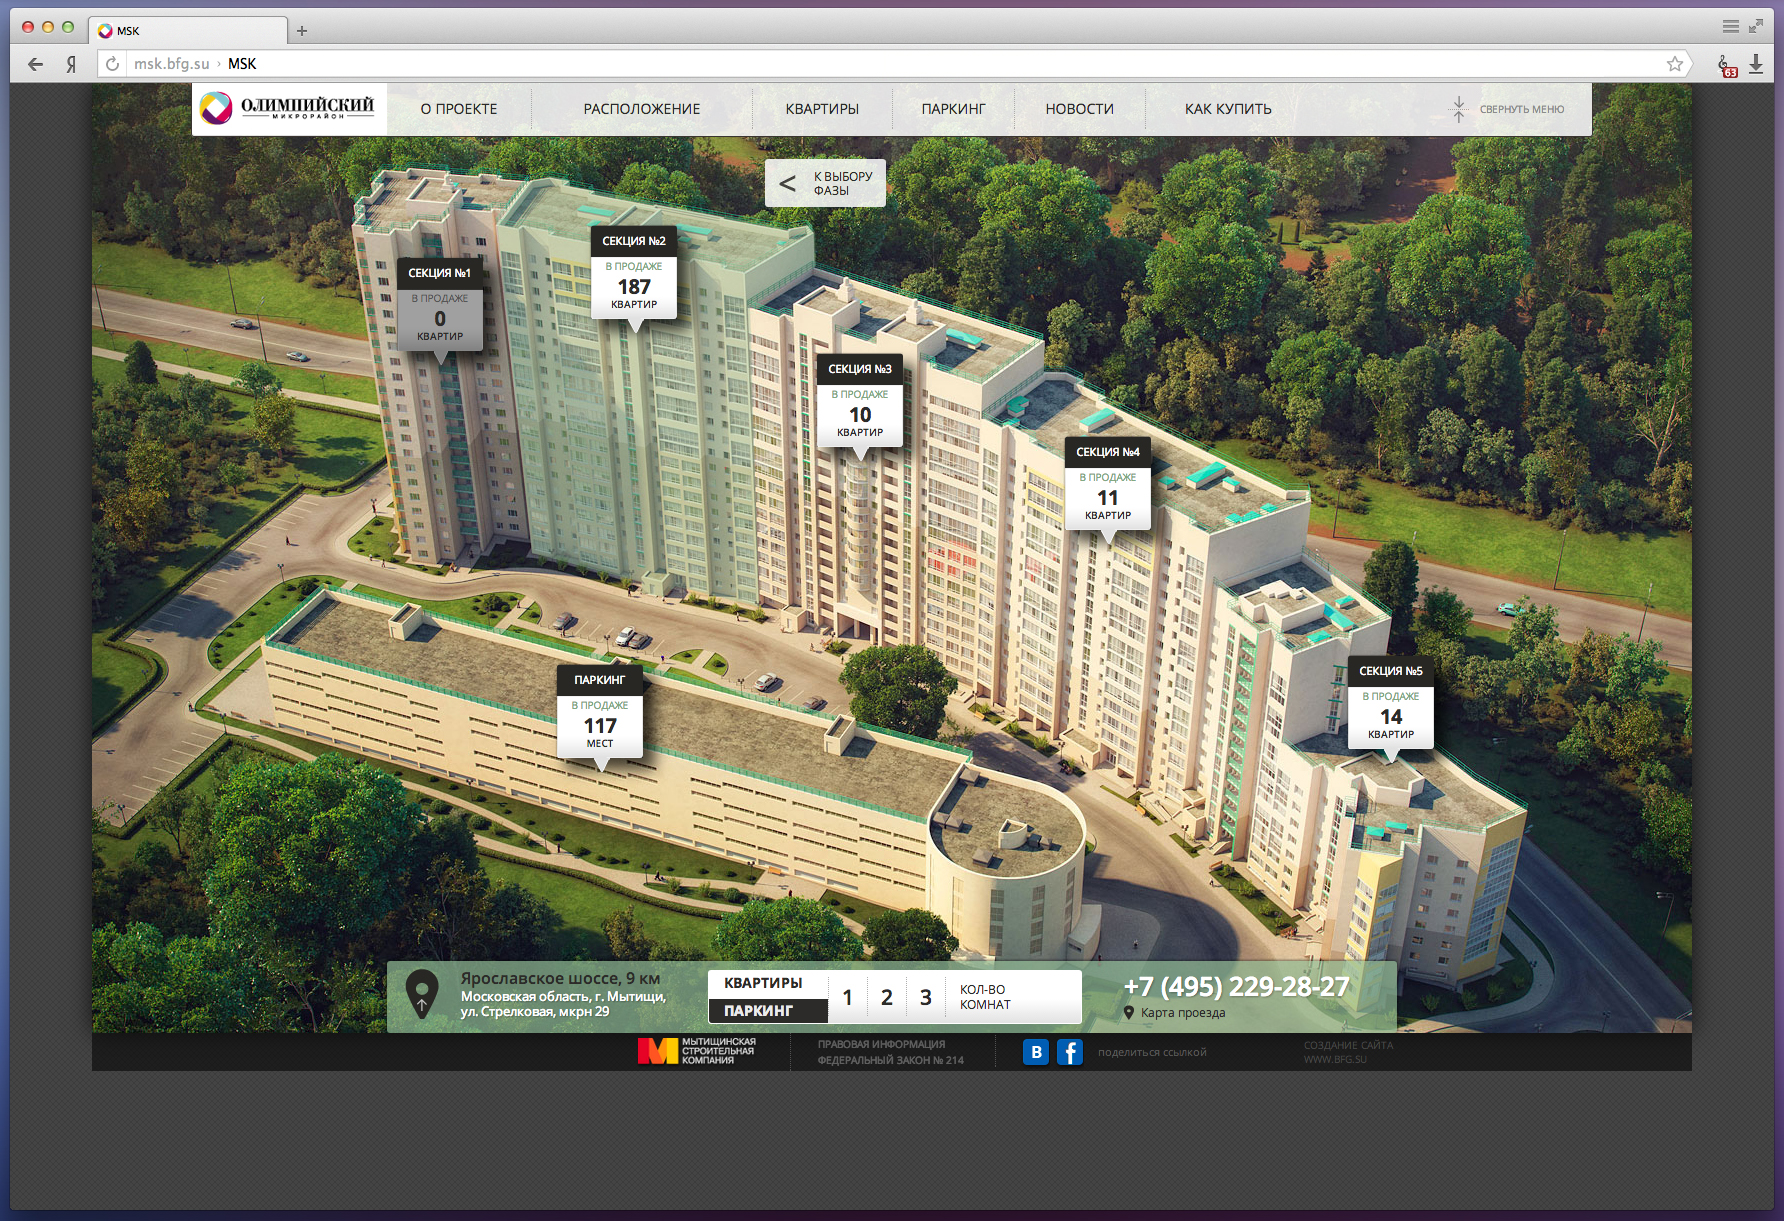Open the КВАРТИРЫ menu item
Viewport: 1784px width, 1221px height.
point(822,109)
